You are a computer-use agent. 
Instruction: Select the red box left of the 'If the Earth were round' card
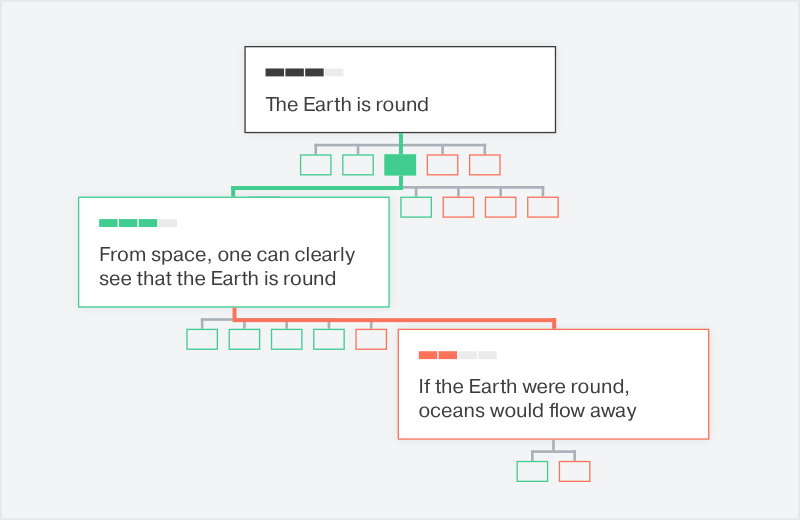point(371,339)
